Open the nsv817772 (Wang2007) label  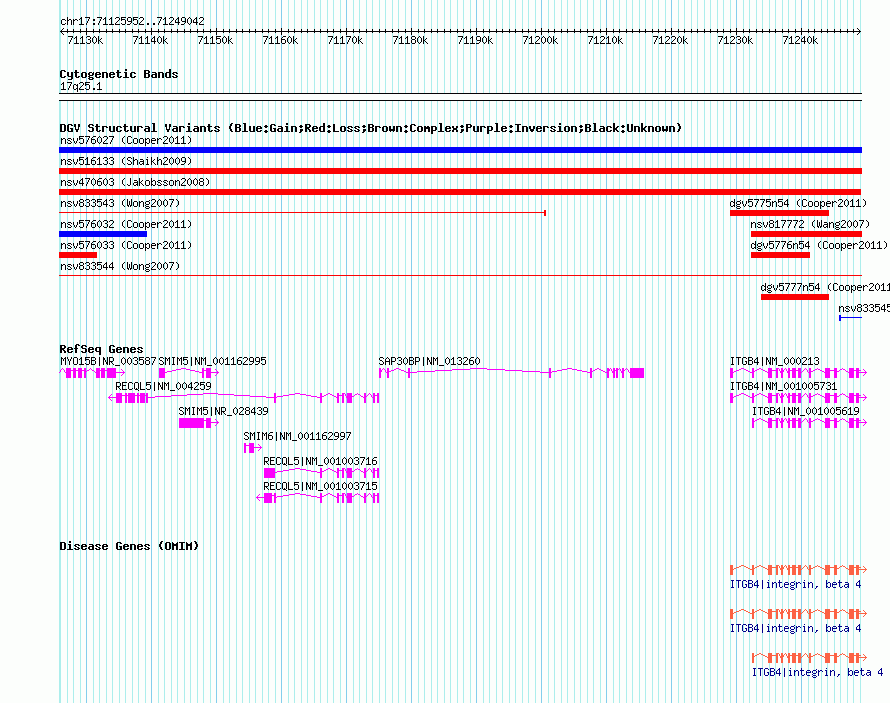click(810, 224)
